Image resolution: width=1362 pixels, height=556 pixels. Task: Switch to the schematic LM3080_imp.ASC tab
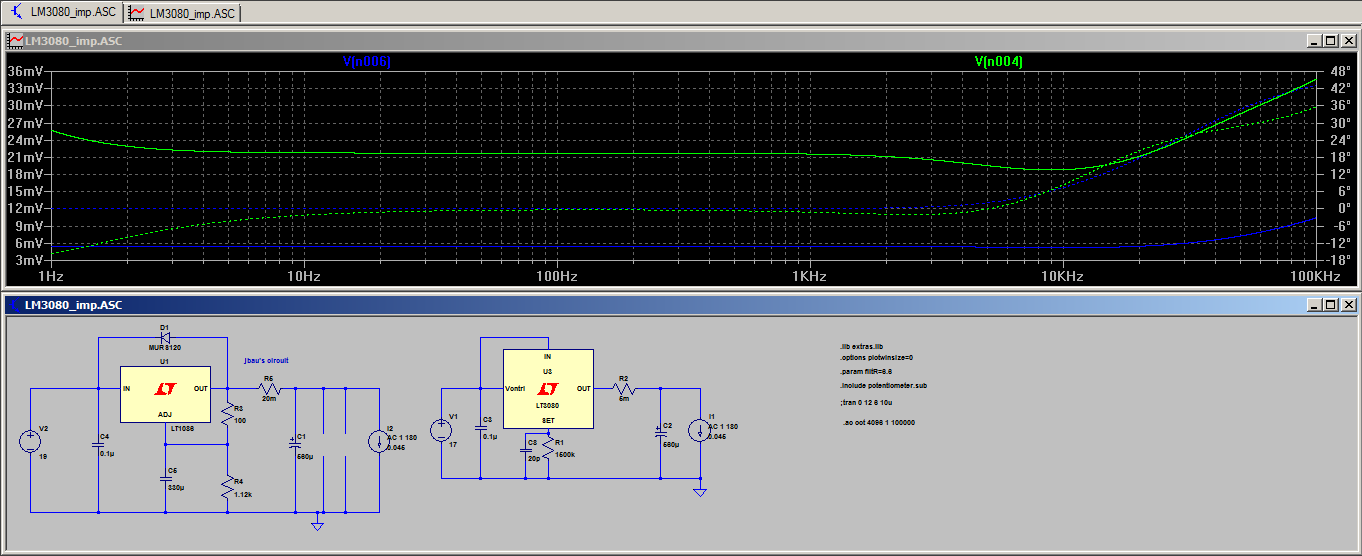coord(62,13)
